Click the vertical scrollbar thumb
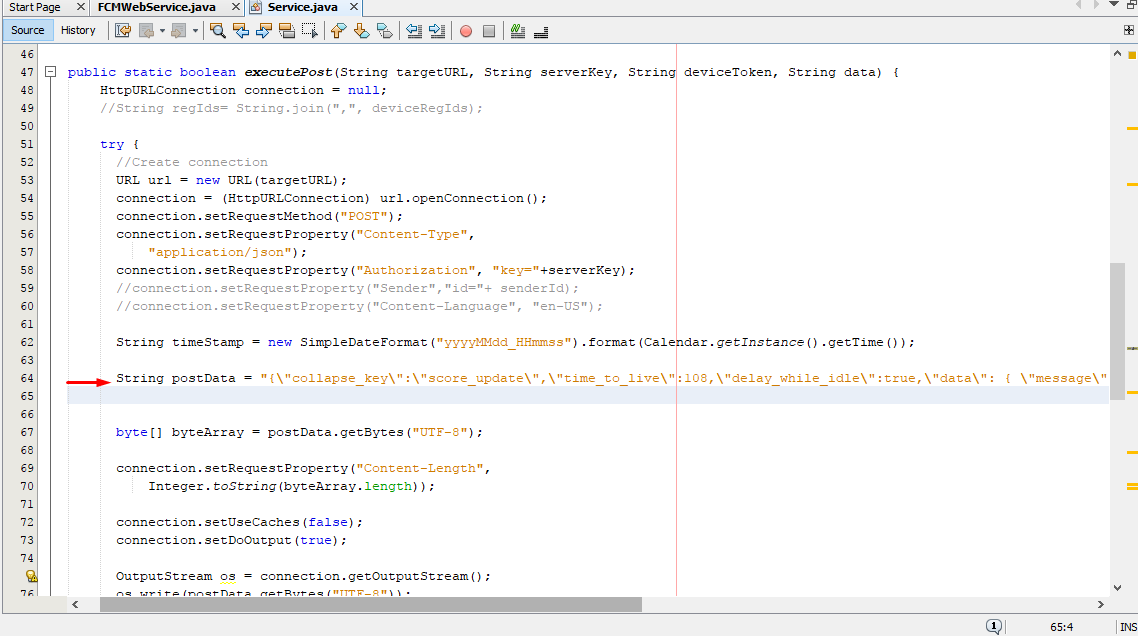Viewport: 1138px width, 636px height. 1117,330
